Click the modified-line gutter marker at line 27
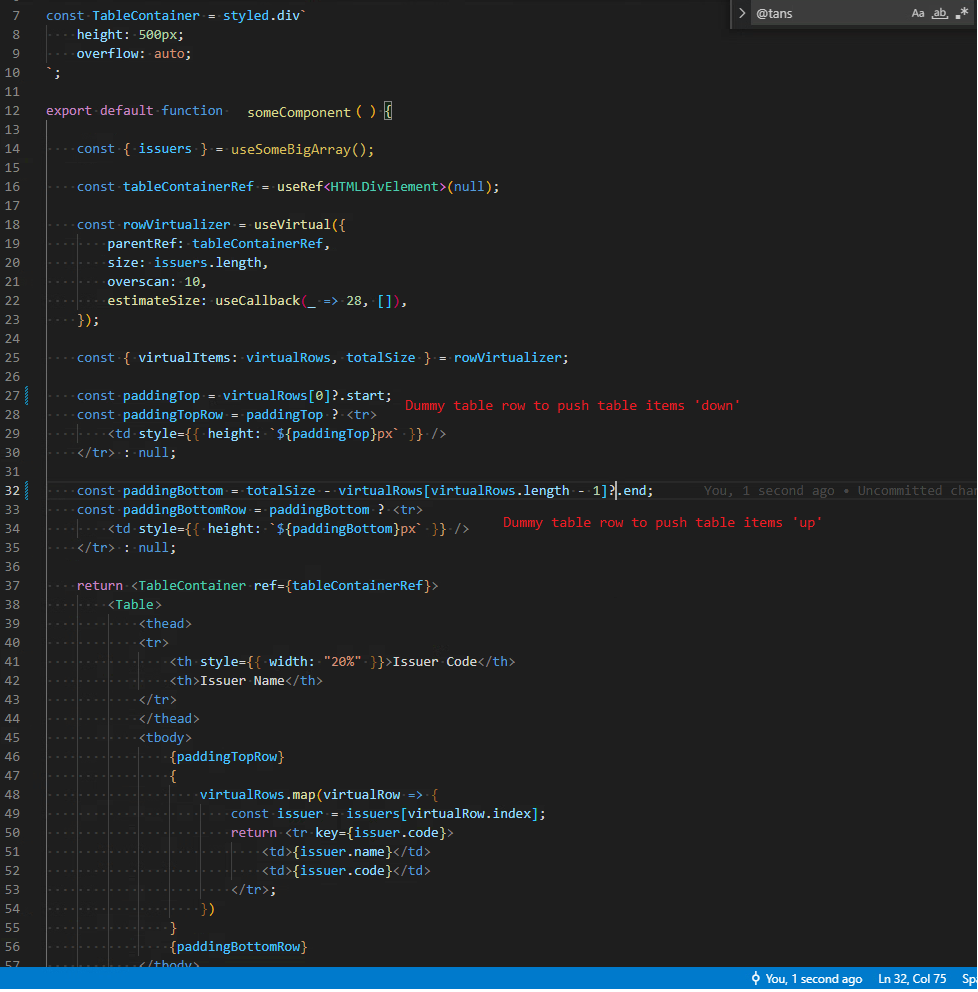This screenshot has height=992, width=978. coord(26,395)
